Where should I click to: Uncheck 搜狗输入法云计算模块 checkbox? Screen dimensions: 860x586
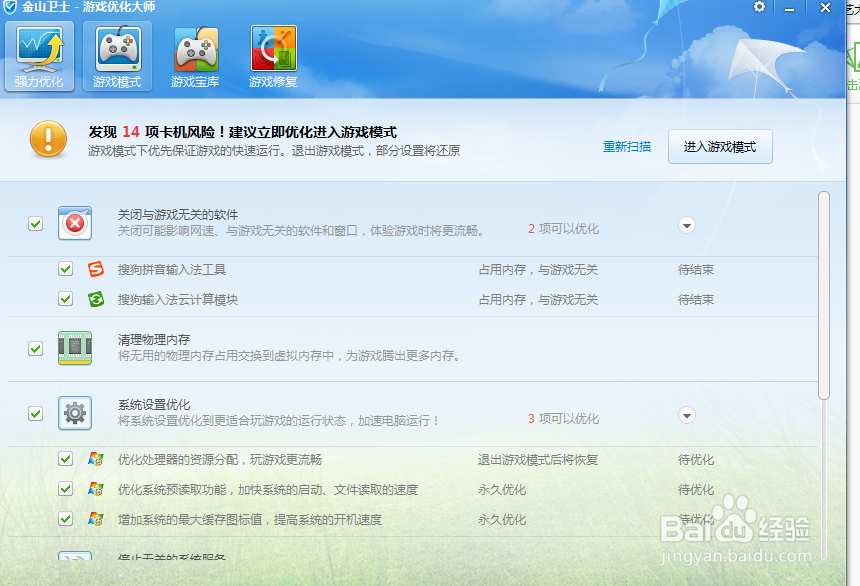[66, 299]
